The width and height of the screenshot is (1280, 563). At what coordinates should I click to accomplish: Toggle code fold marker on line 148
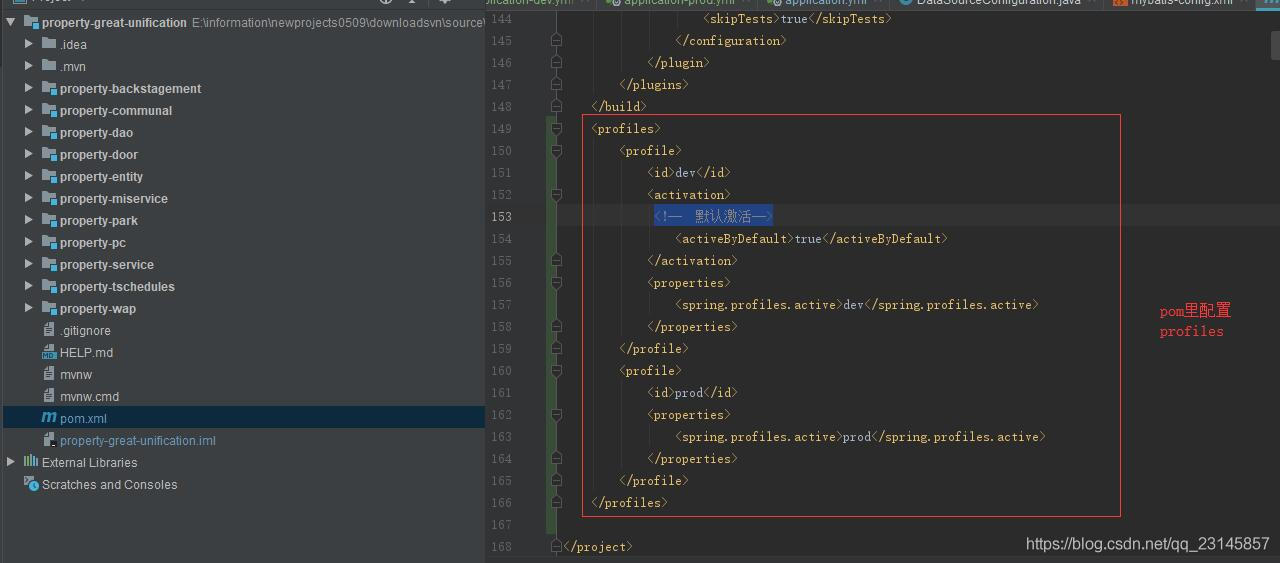click(x=556, y=106)
